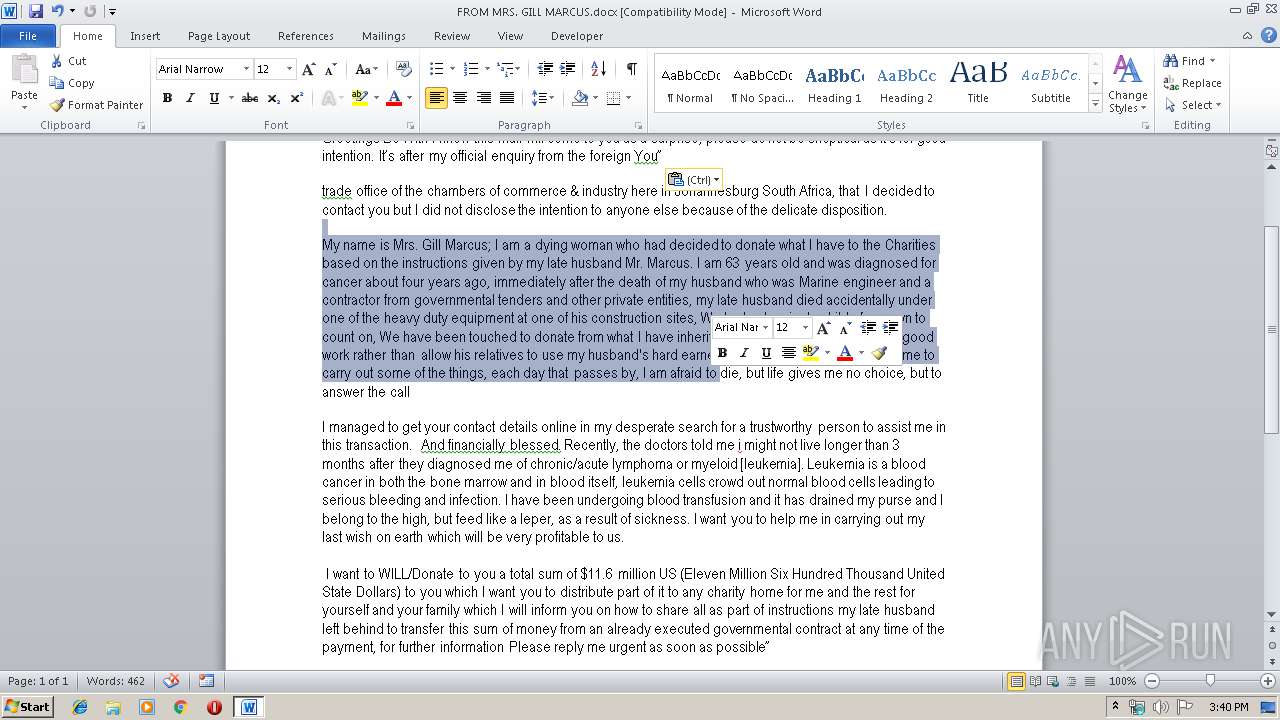Click the zoom in plus button
Image resolution: width=1280 pixels, height=720 pixels.
click(x=1268, y=681)
